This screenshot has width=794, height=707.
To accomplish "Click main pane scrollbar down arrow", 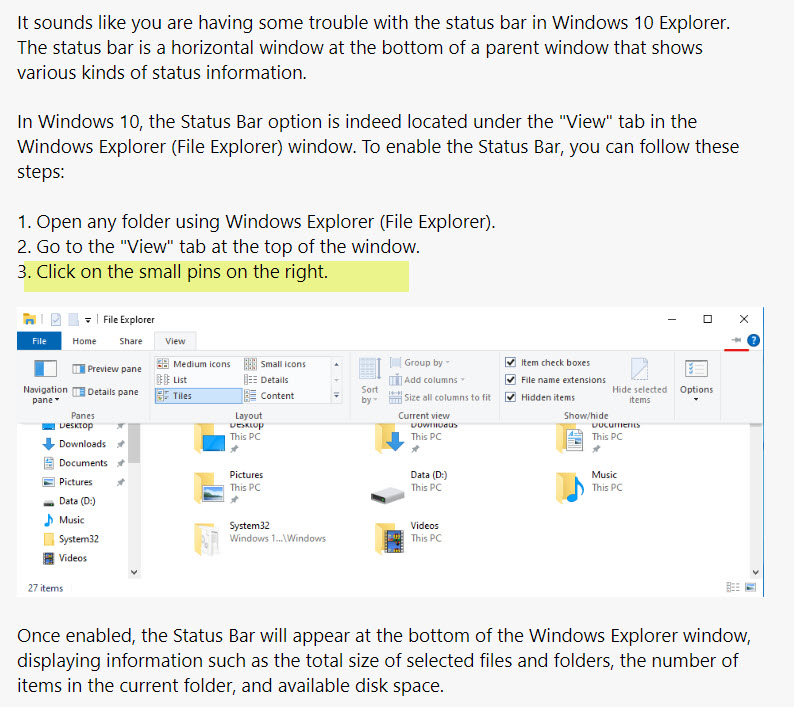I will [x=756, y=572].
